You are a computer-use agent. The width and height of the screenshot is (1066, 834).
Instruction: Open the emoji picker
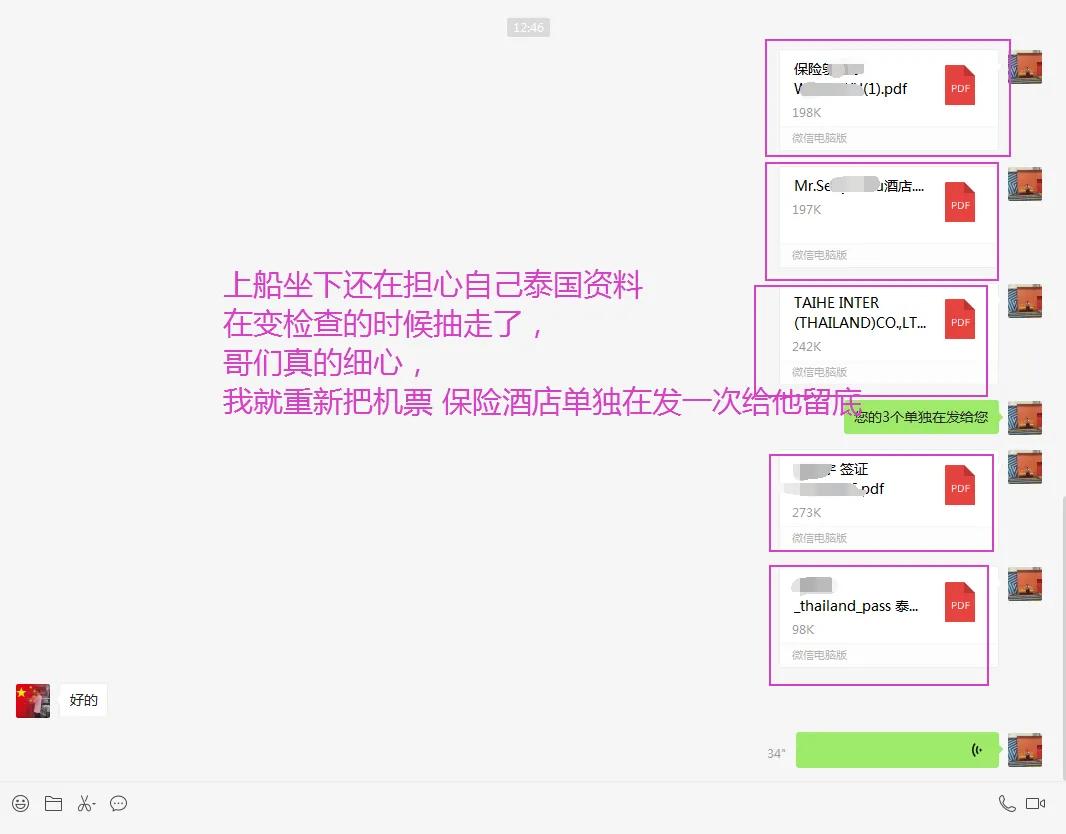(20, 803)
